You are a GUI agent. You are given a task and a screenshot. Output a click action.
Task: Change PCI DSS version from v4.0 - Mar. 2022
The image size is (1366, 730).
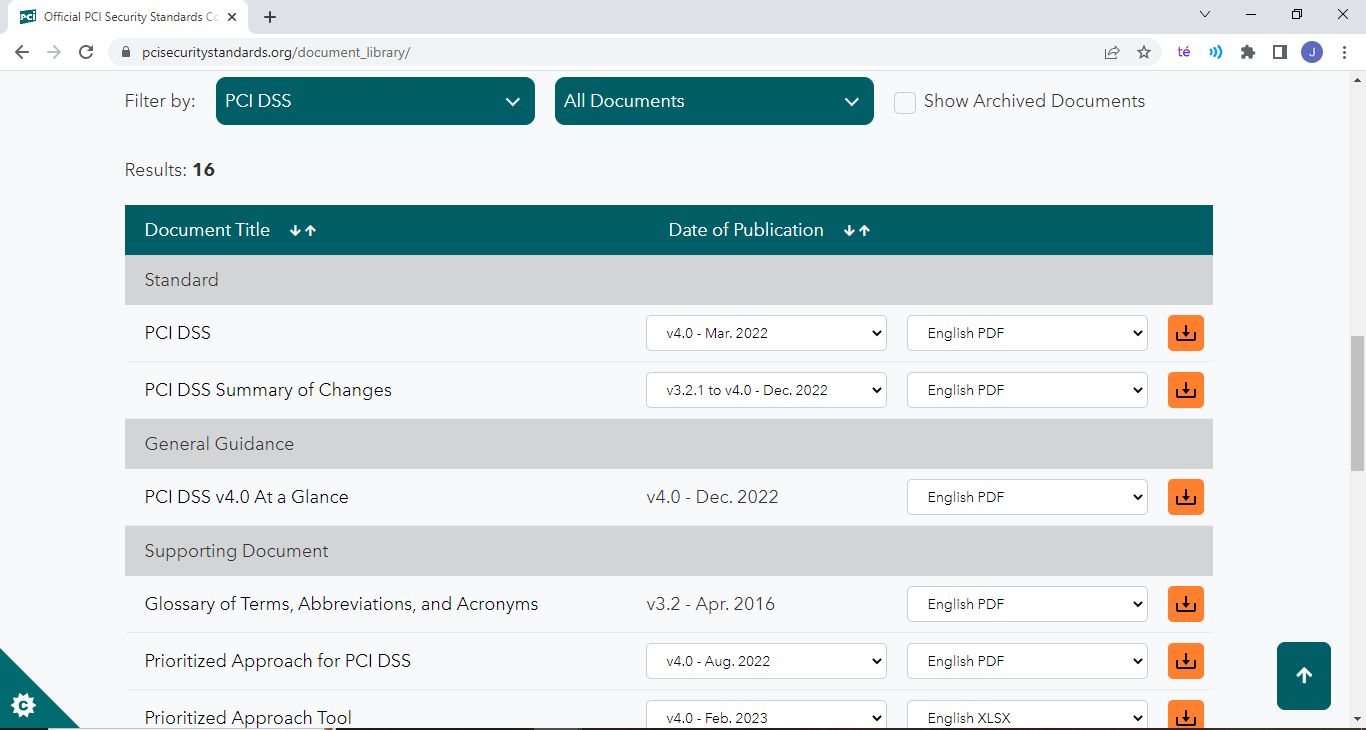click(x=766, y=333)
